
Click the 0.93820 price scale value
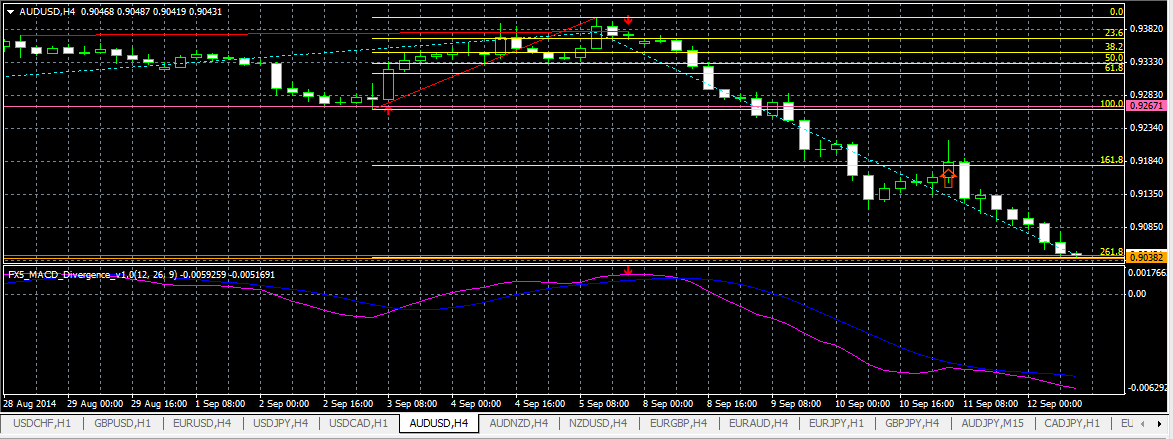[x=1145, y=28]
